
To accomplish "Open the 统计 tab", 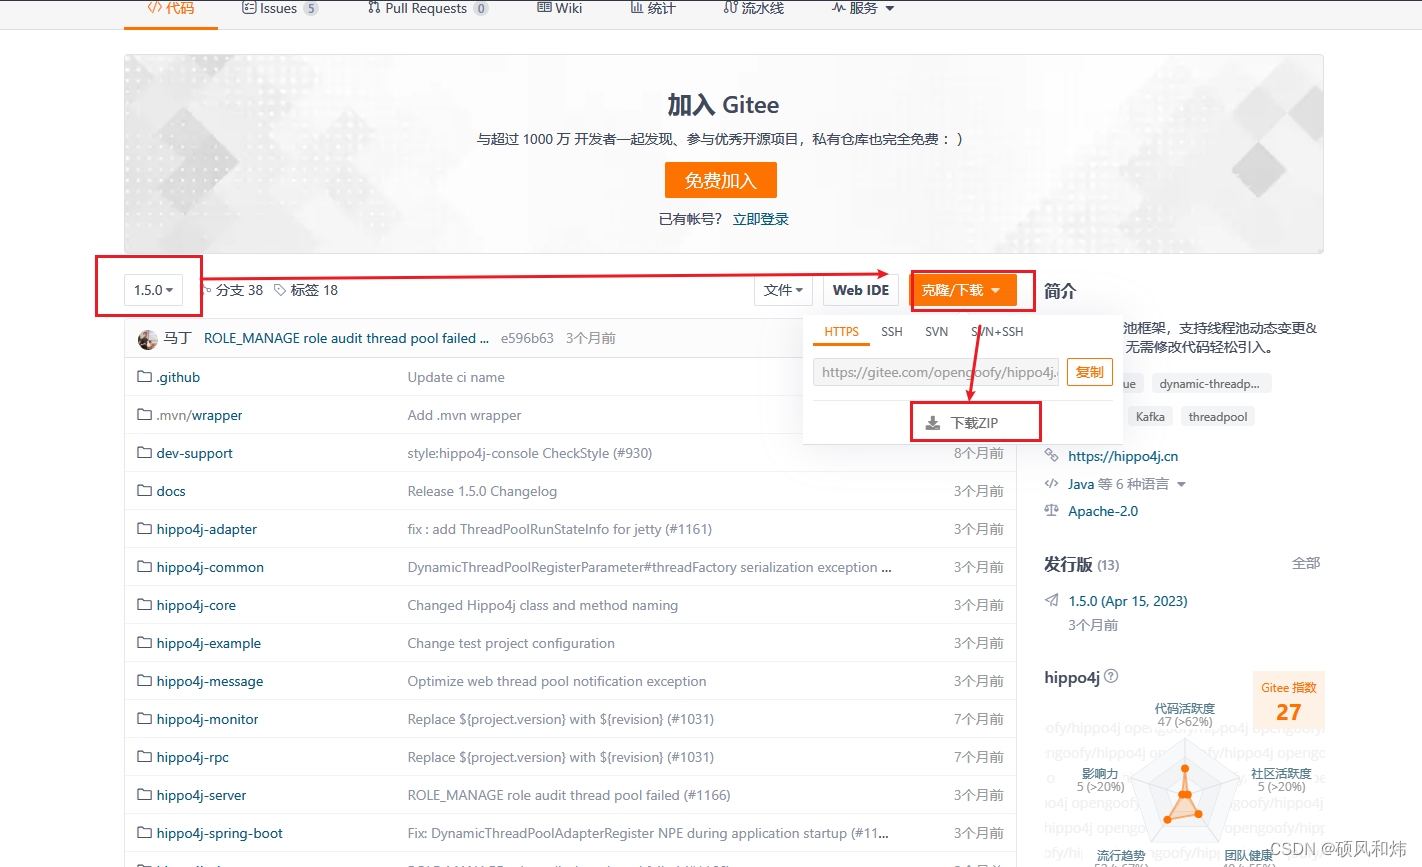I will point(653,8).
